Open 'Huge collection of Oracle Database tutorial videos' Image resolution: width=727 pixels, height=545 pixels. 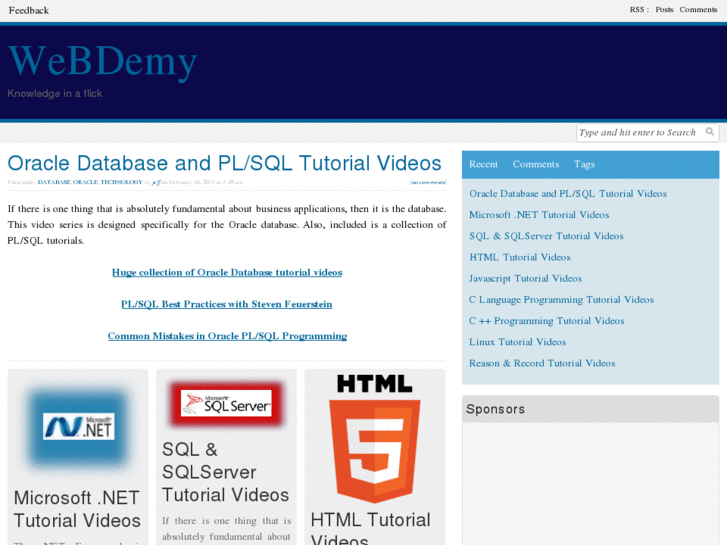click(227, 272)
